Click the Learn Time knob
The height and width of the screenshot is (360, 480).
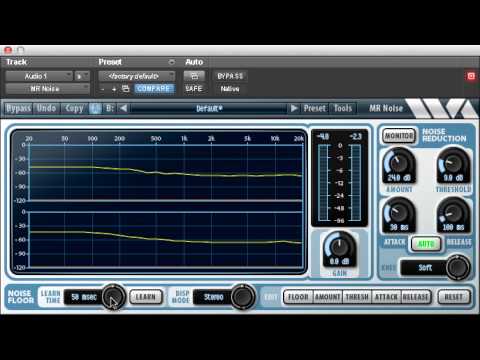(x=113, y=297)
